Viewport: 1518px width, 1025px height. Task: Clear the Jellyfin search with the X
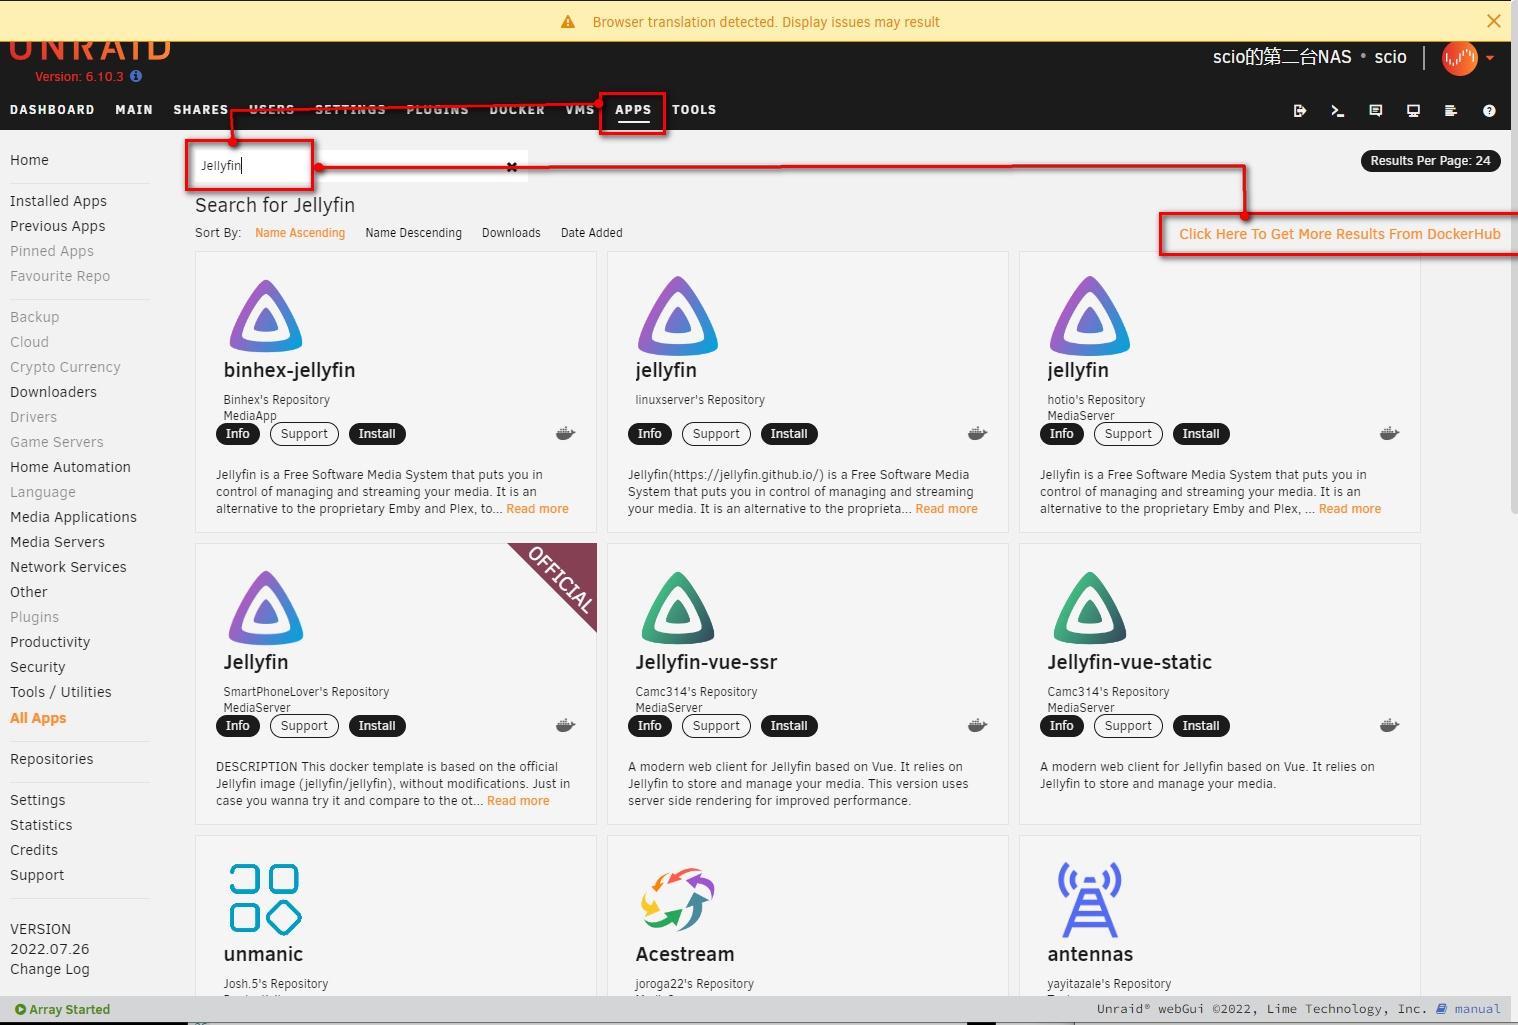[512, 167]
